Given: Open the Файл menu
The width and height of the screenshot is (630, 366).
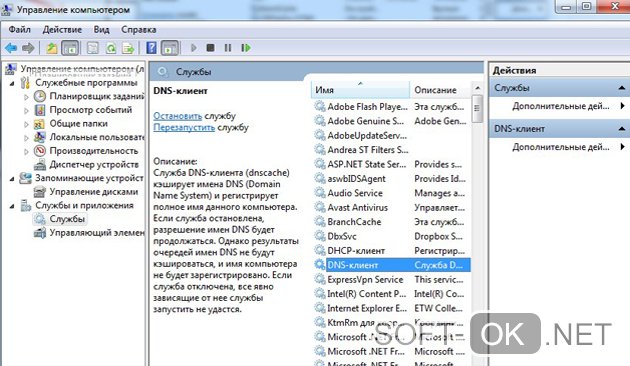Looking at the screenshot, I should [19, 30].
